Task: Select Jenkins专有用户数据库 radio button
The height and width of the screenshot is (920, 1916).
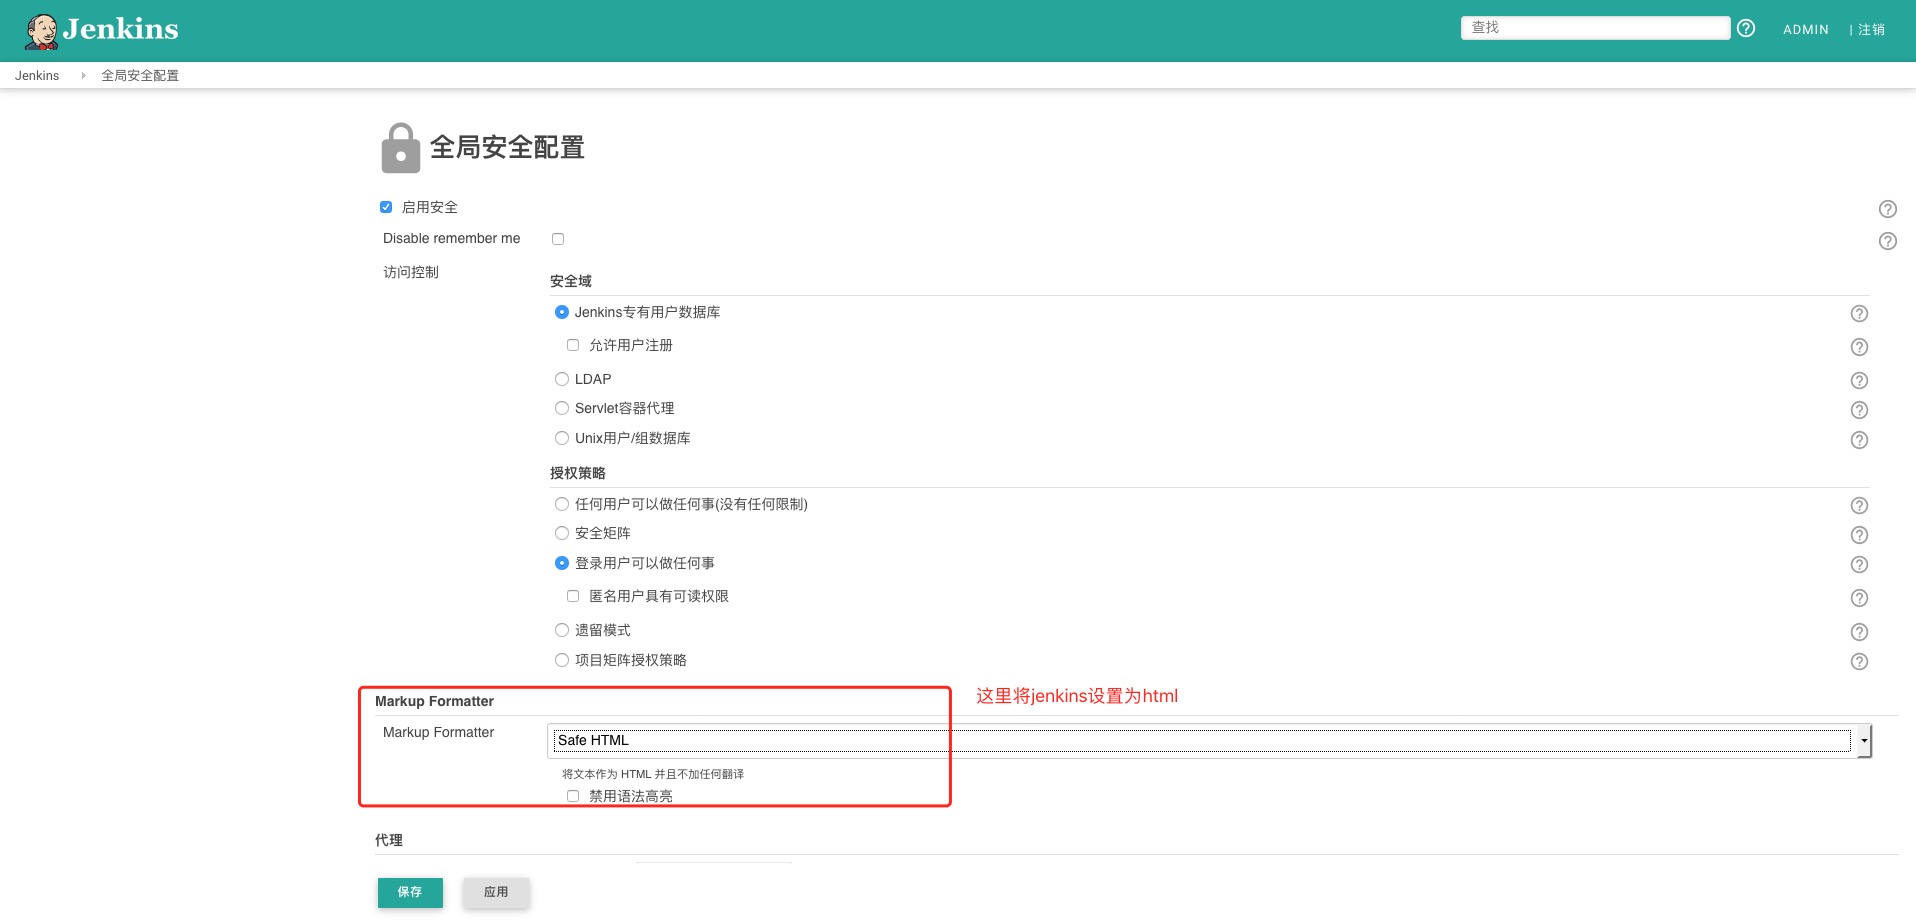Action: point(562,312)
